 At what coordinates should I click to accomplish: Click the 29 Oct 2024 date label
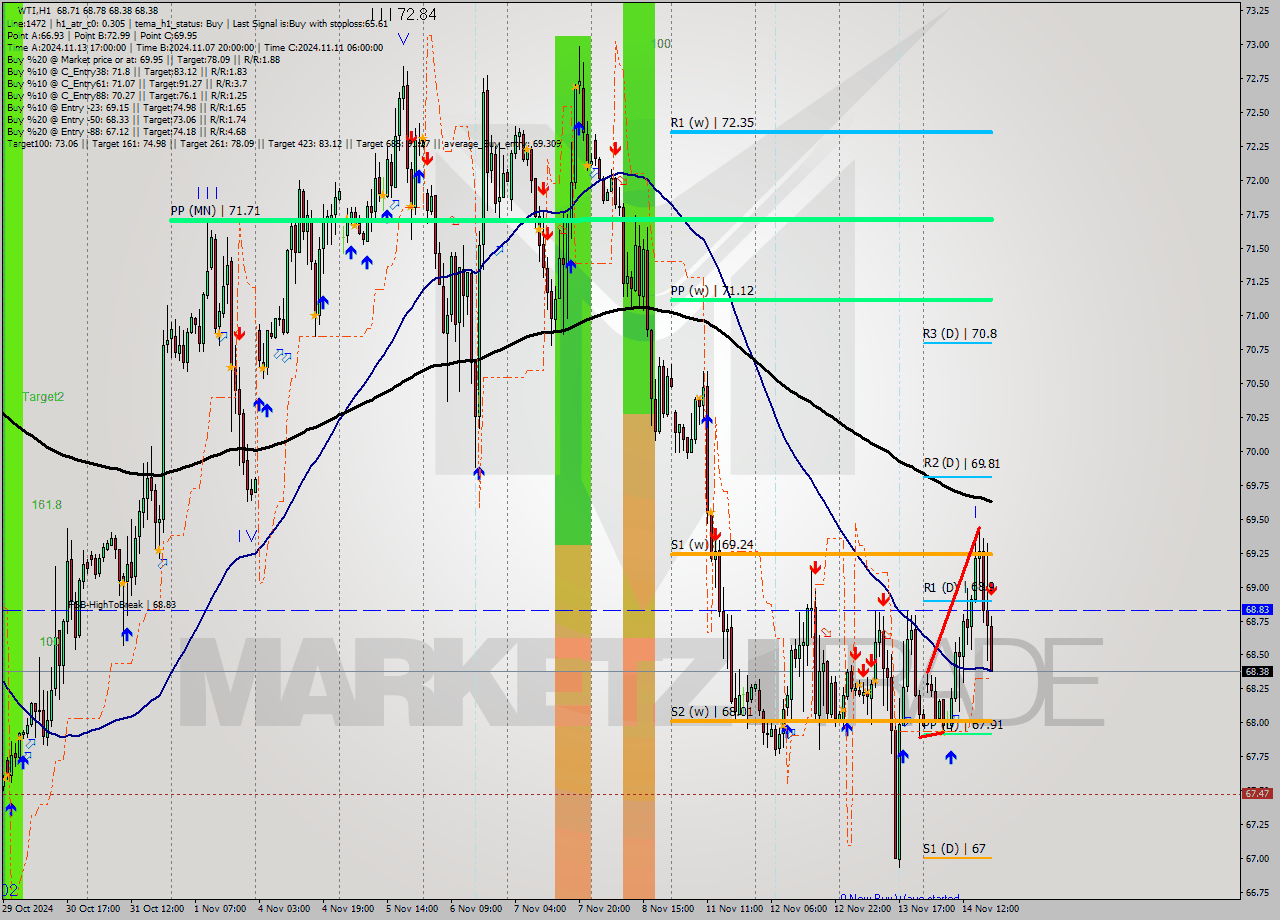tap(27, 908)
